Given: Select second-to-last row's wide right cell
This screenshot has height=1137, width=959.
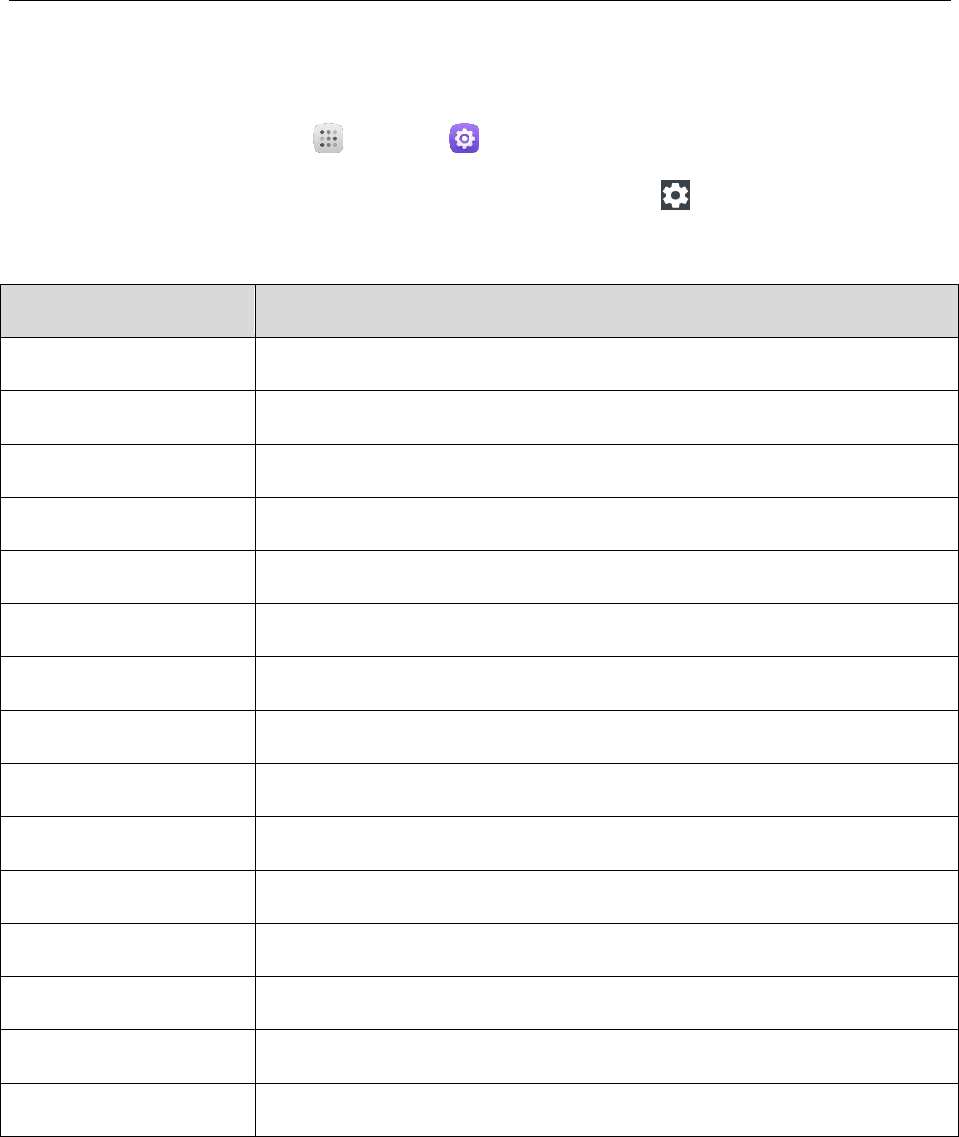Looking at the screenshot, I should [x=607, y=1057].
